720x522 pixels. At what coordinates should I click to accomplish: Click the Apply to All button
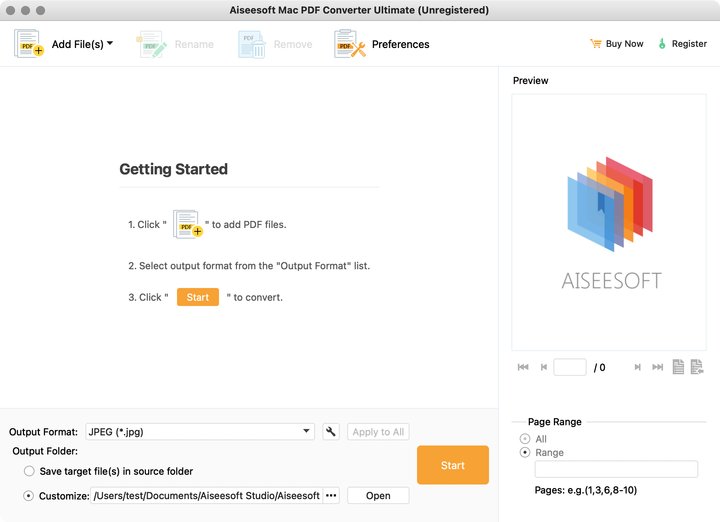tap(378, 432)
